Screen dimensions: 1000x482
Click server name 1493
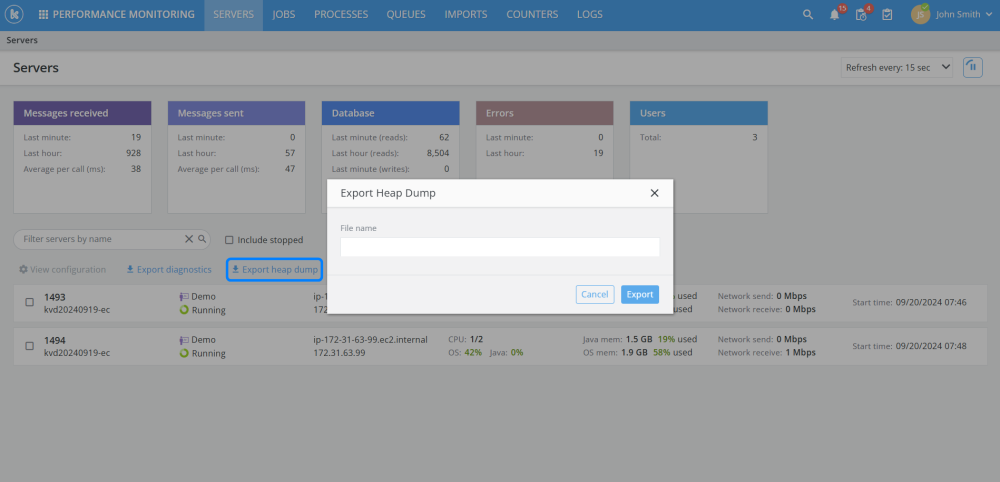point(55,297)
